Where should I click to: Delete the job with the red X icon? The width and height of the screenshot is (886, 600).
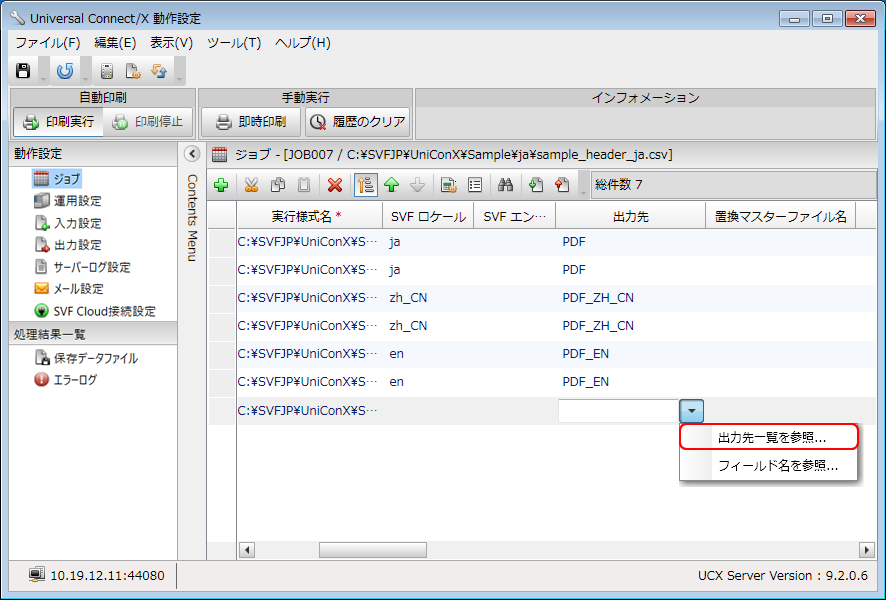coord(335,185)
